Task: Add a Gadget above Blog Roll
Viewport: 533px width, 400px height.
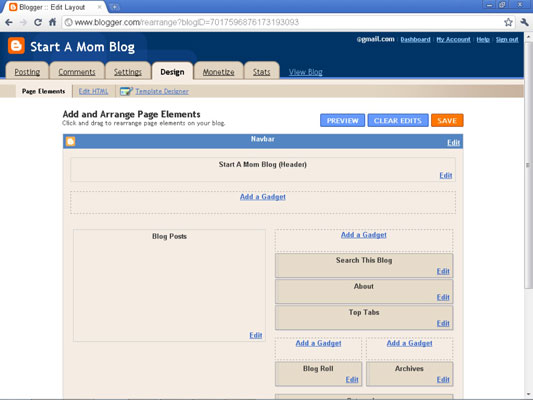Action: [x=319, y=343]
